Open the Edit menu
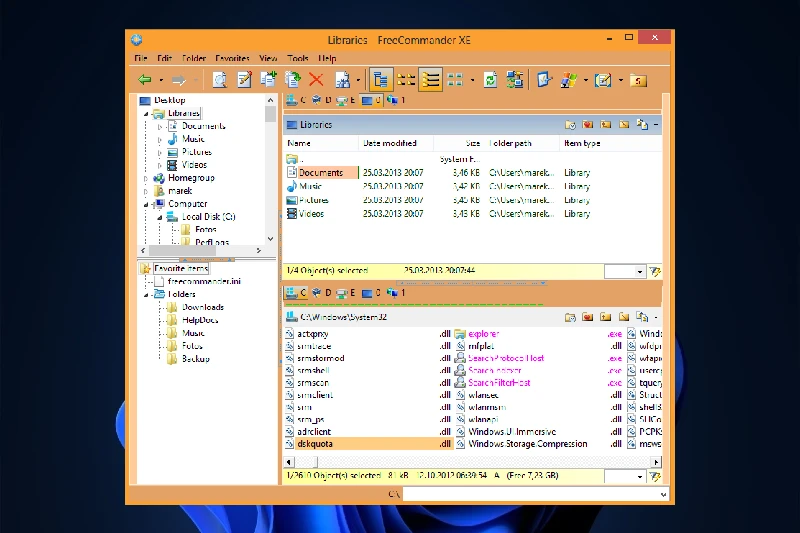This screenshot has width=800, height=533. click(164, 58)
